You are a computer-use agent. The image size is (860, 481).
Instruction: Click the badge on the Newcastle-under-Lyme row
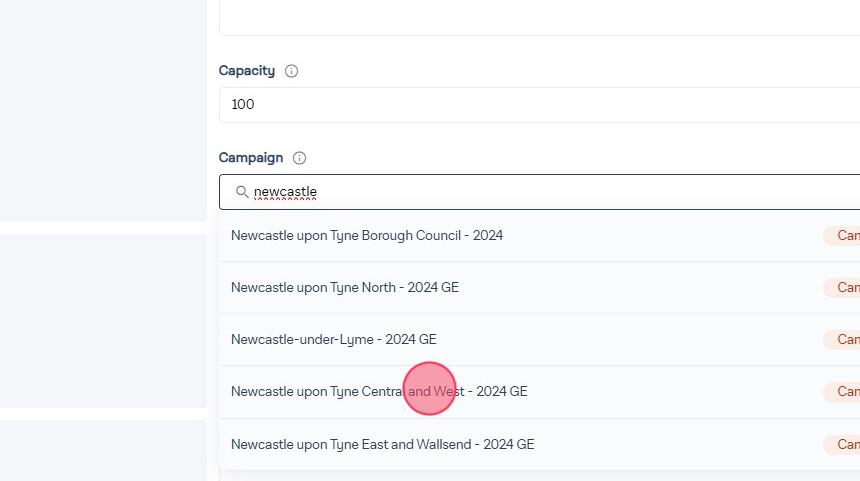842,340
